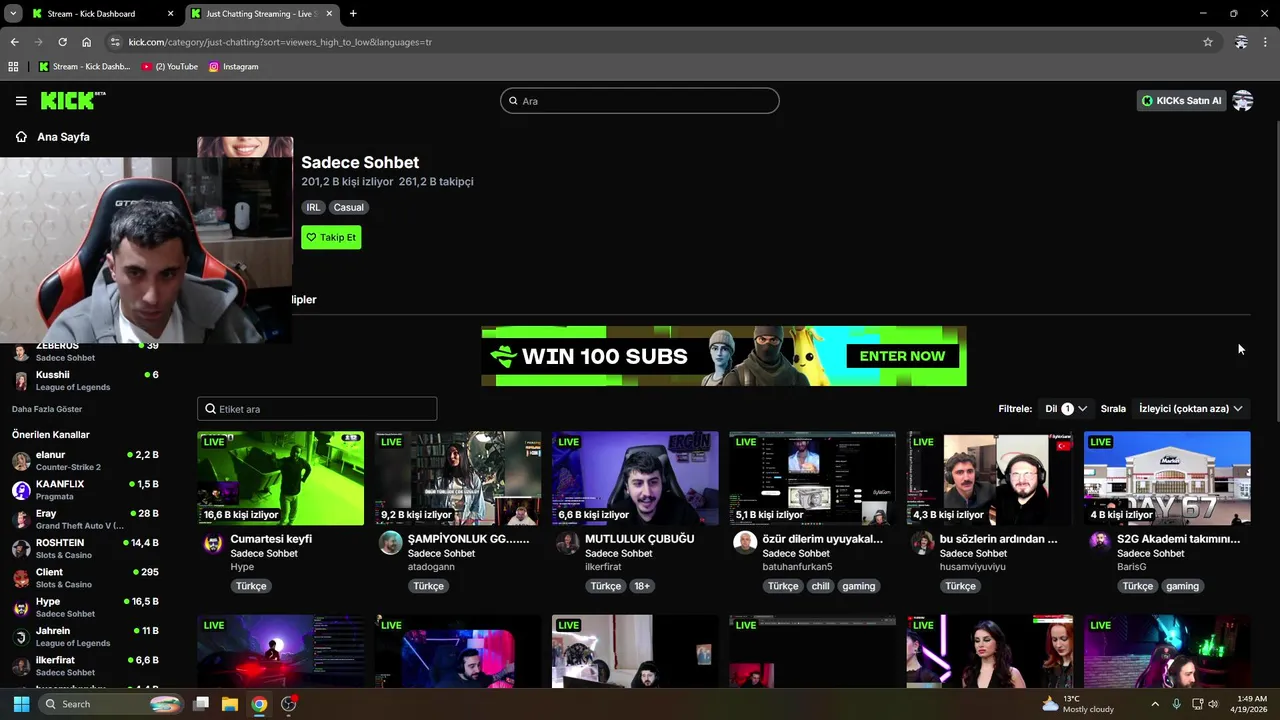Bookmark this page with the star
This screenshot has height=720, width=1280.
(1208, 42)
